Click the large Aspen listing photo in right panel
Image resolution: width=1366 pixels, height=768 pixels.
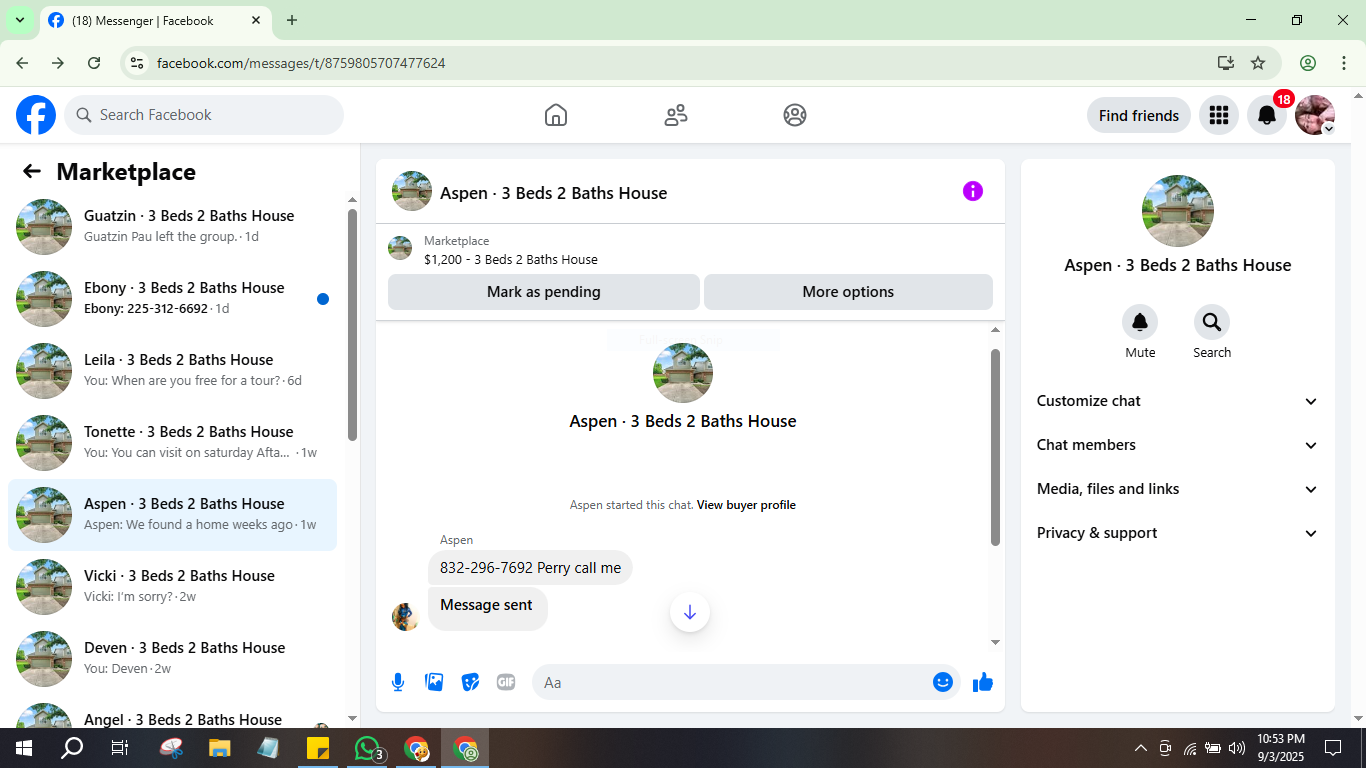(x=1178, y=211)
